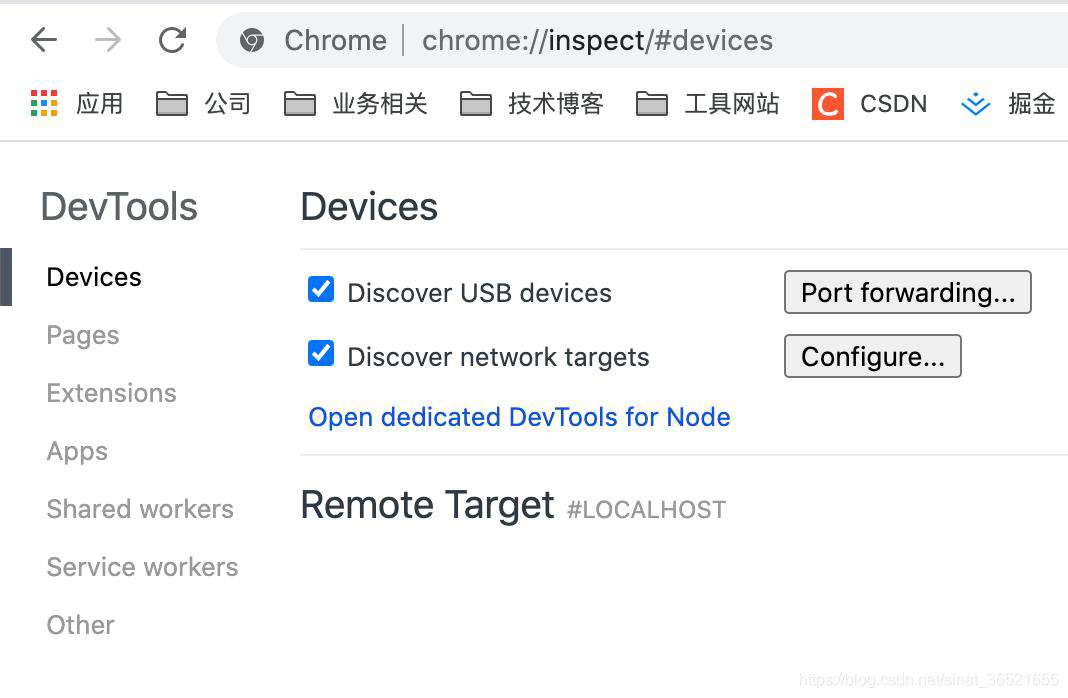Image resolution: width=1068 pixels, height=698 pixels.
Task: Expand the 工具网站 bookmark folder
Action: pyautogui.click(x=708, y=104)
